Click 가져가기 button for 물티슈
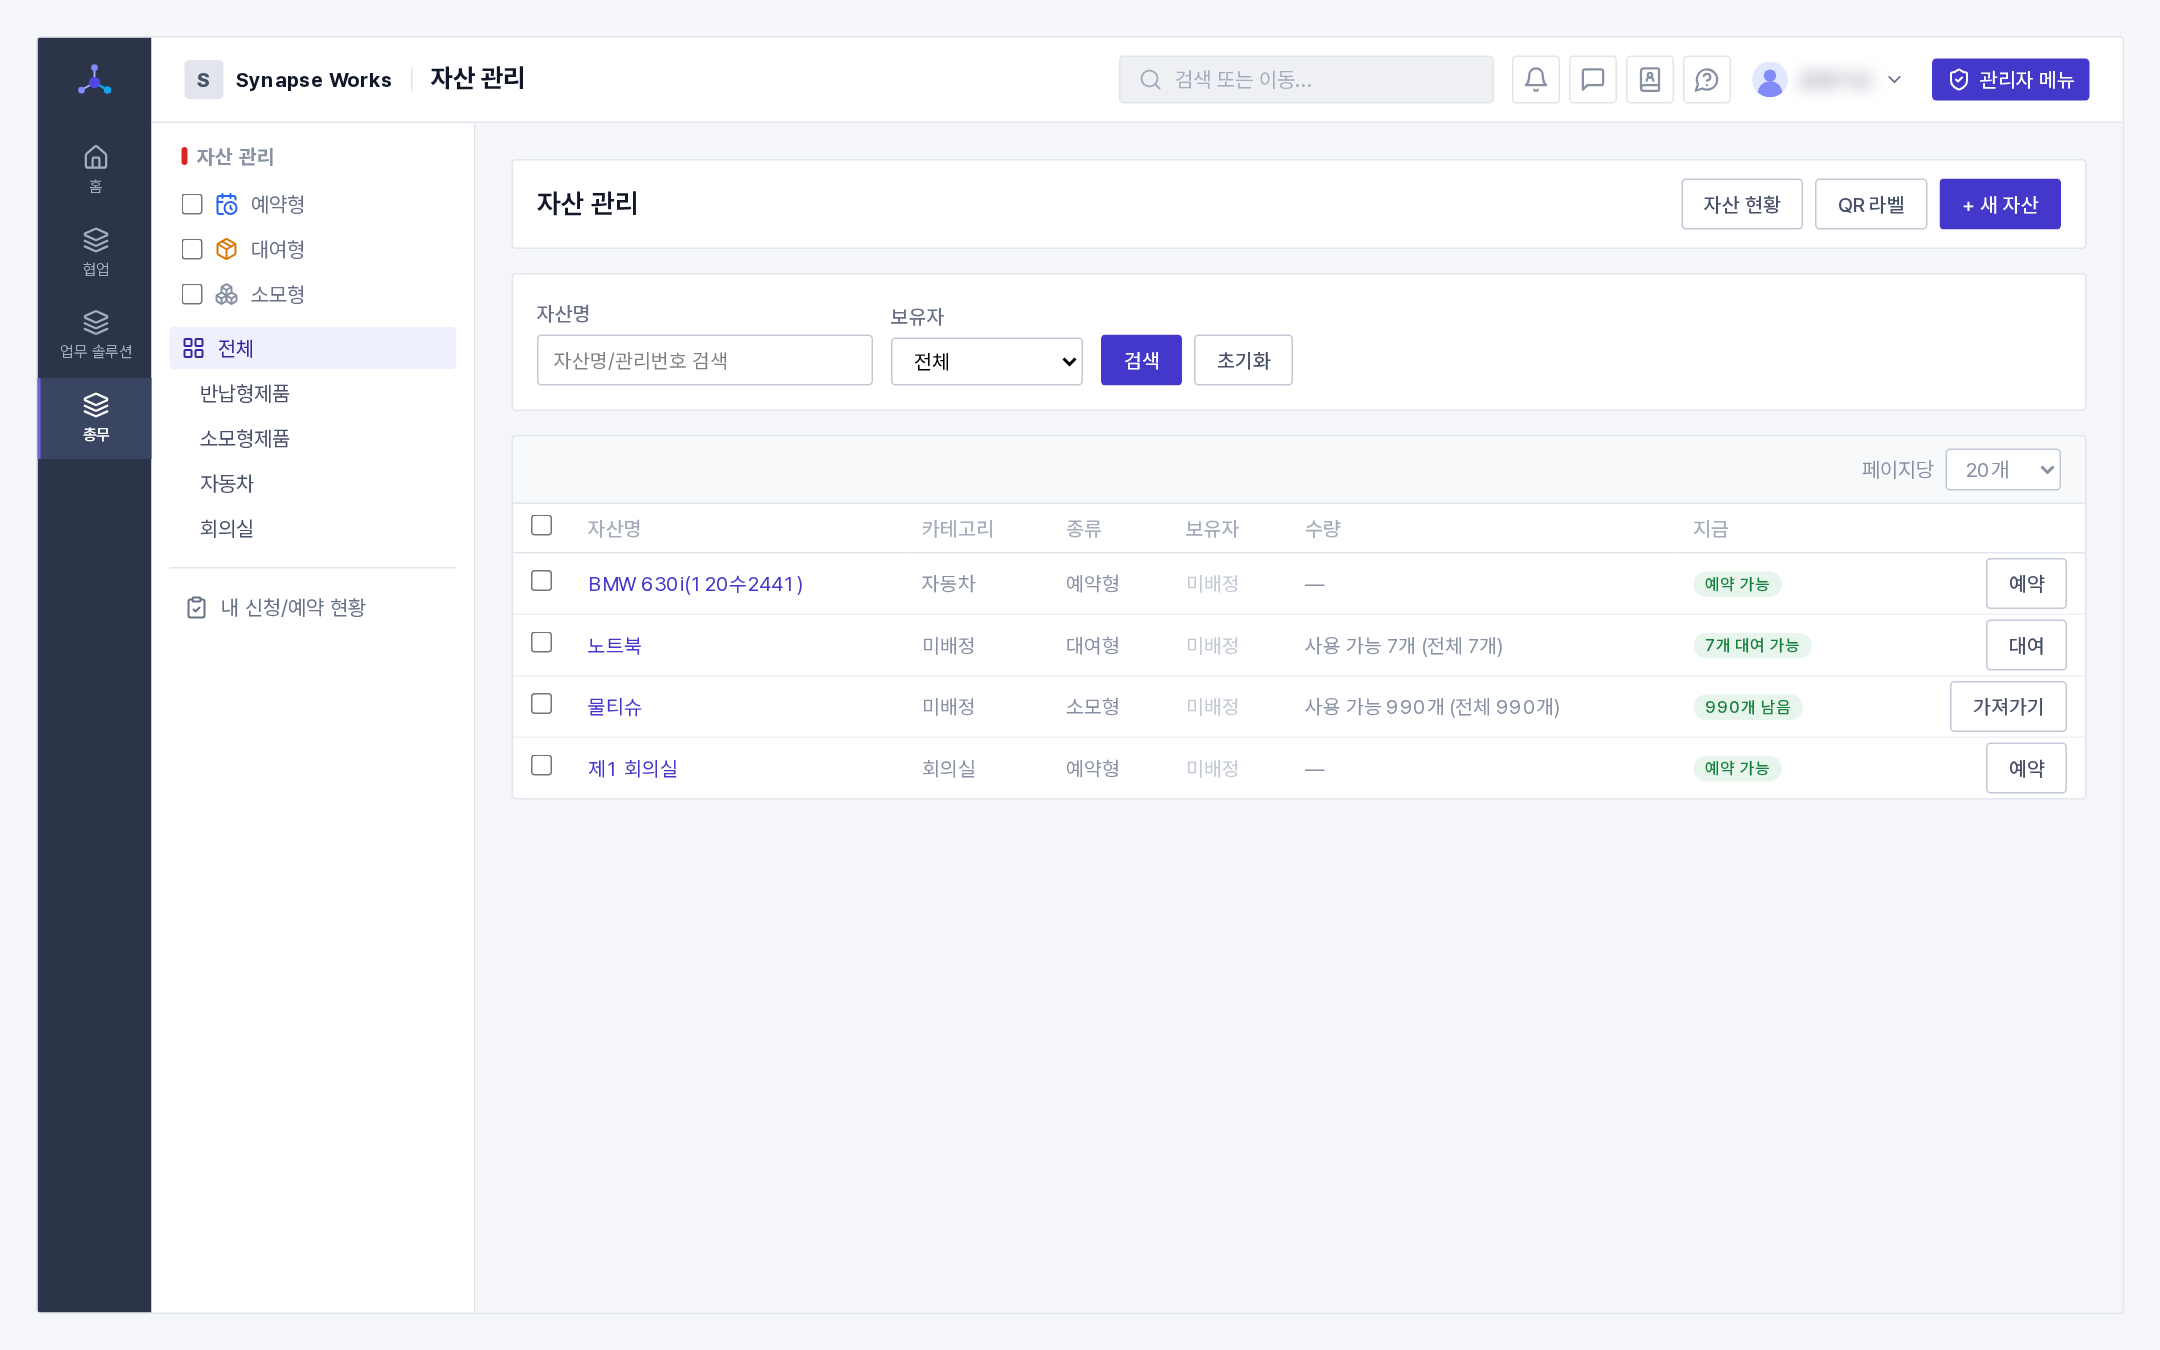This screenshot has height=1350, width=2160. [x=2008, y=707]
